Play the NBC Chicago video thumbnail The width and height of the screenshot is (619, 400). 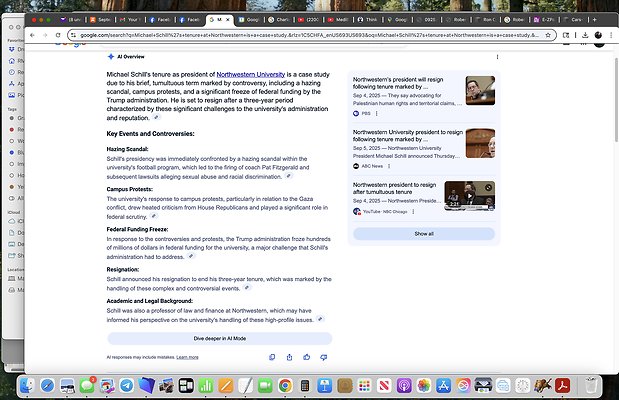[x=469, y=196]
